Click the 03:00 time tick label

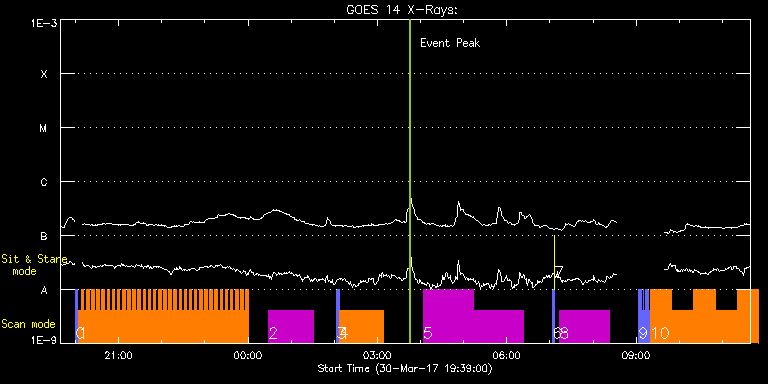pyautogui.click(x=378, y=355)
